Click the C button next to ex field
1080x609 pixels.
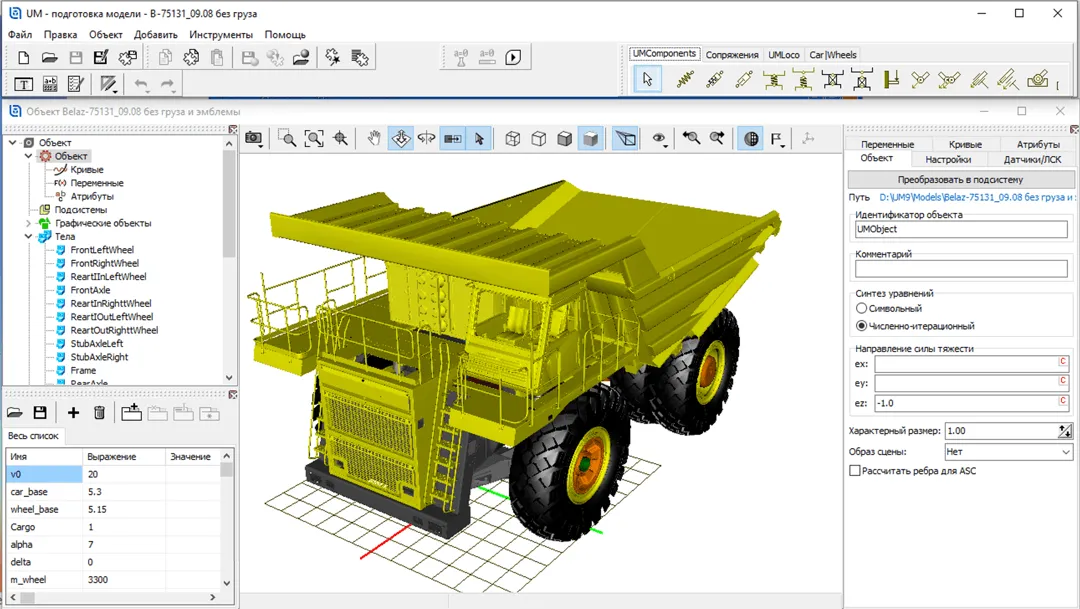click(1063, 362)
